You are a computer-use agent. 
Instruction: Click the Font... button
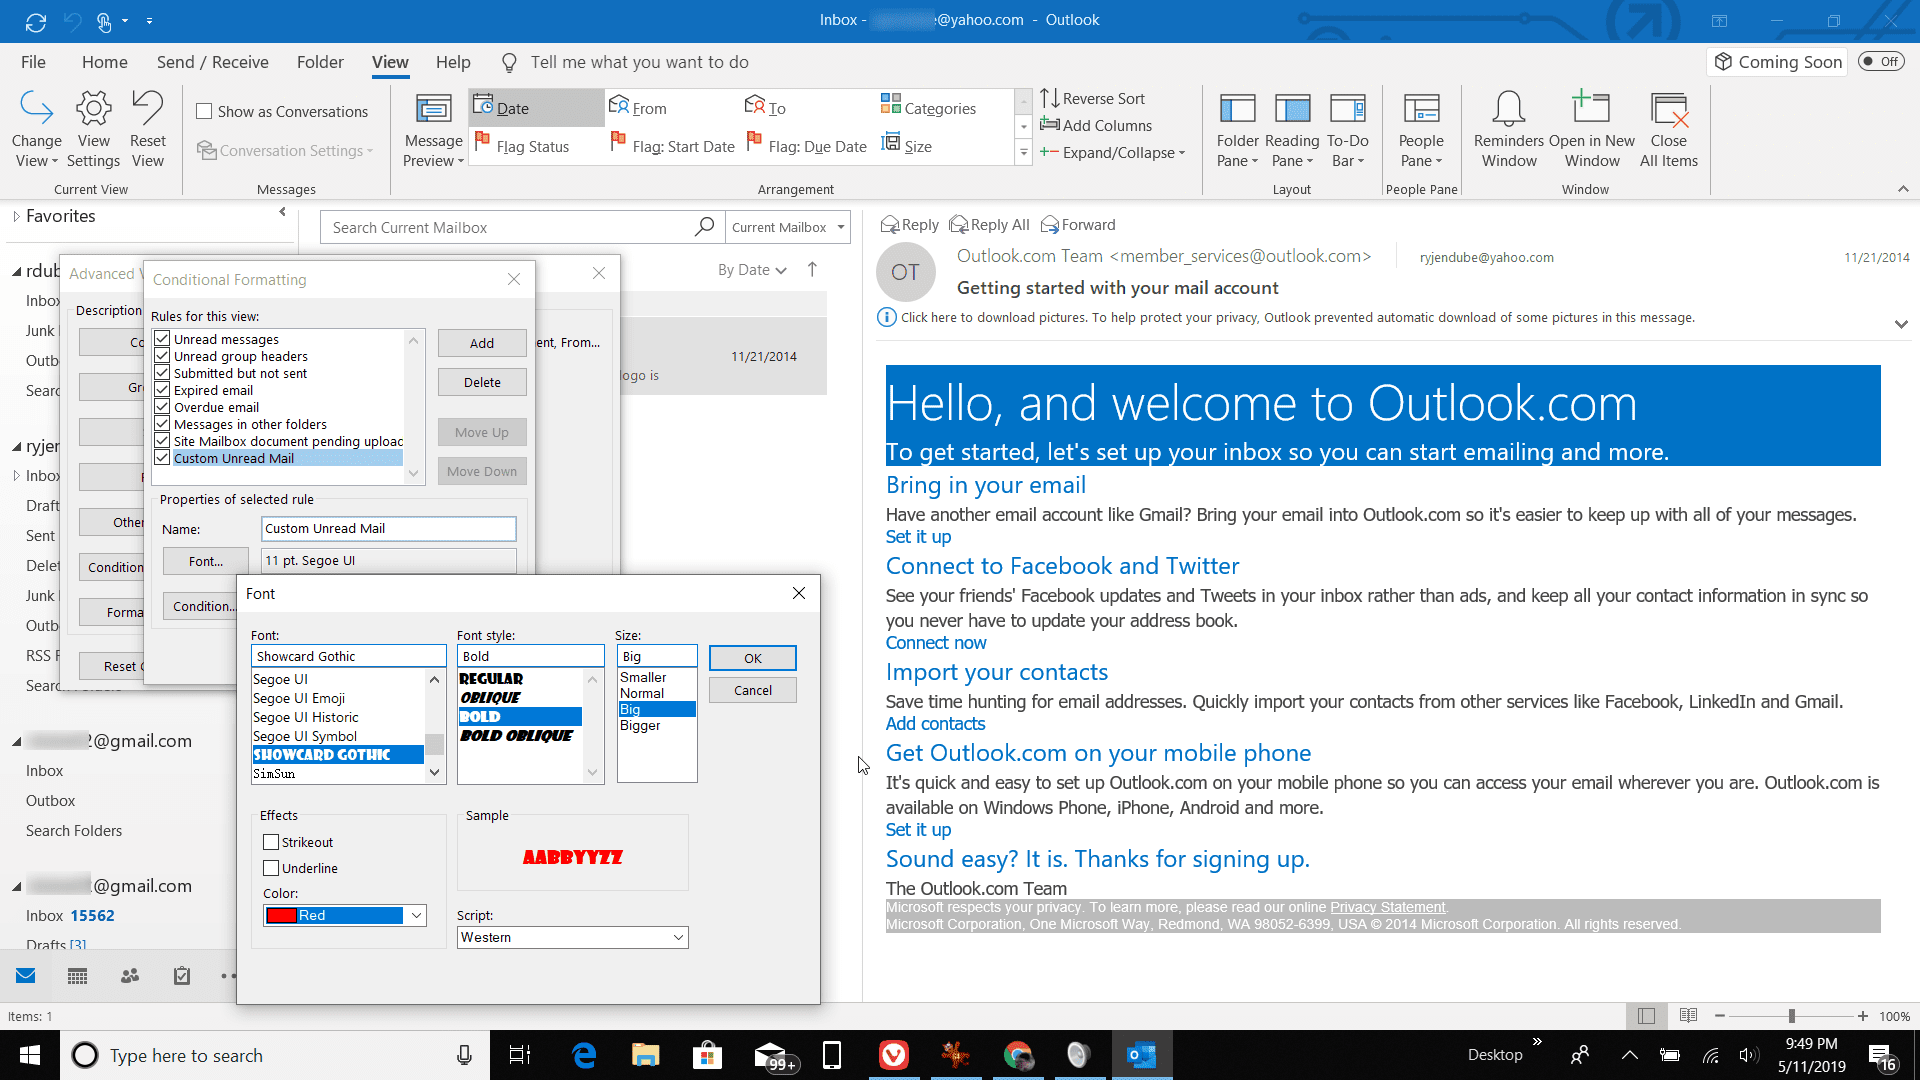(205, 561)
